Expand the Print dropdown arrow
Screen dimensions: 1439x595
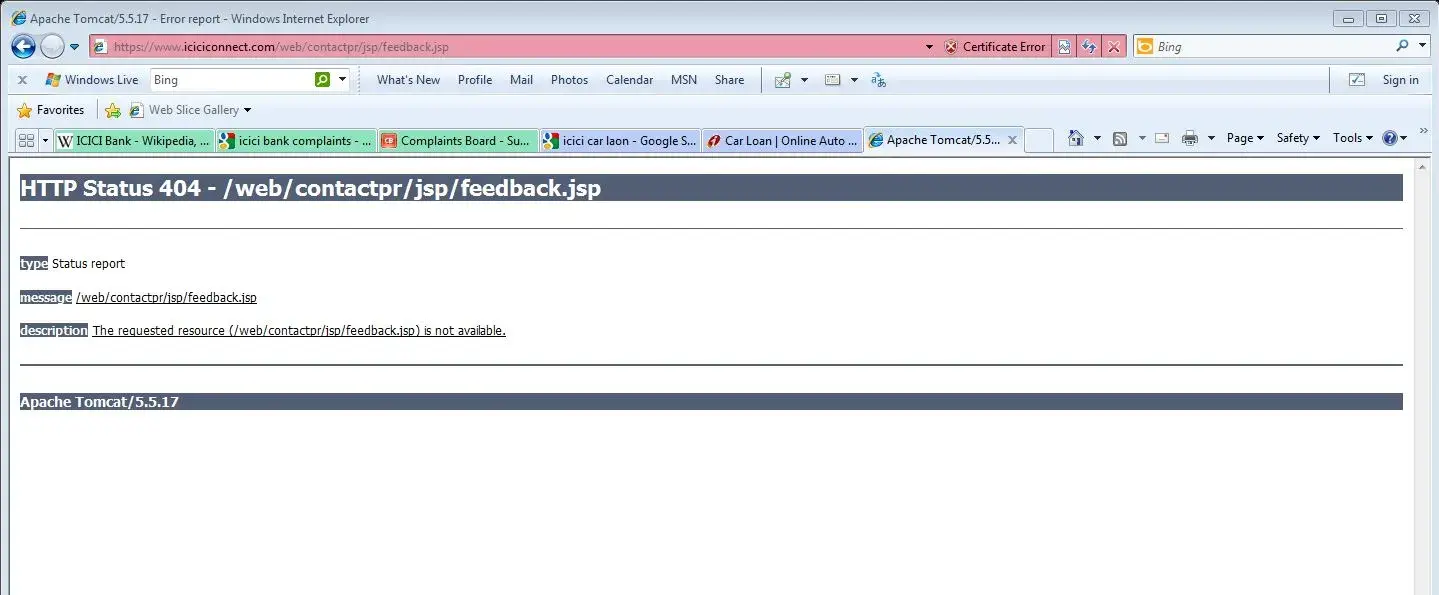tap(1211, 138)
